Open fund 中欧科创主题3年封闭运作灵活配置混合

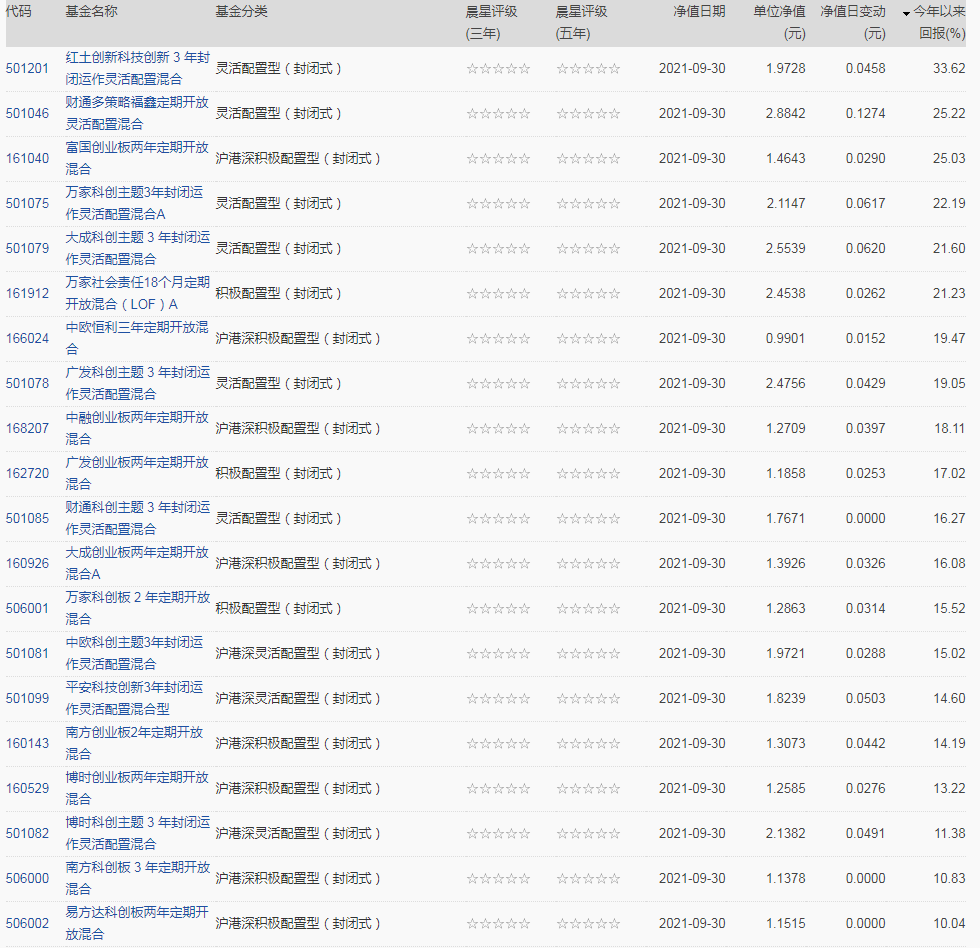click(x=134, y=654)
